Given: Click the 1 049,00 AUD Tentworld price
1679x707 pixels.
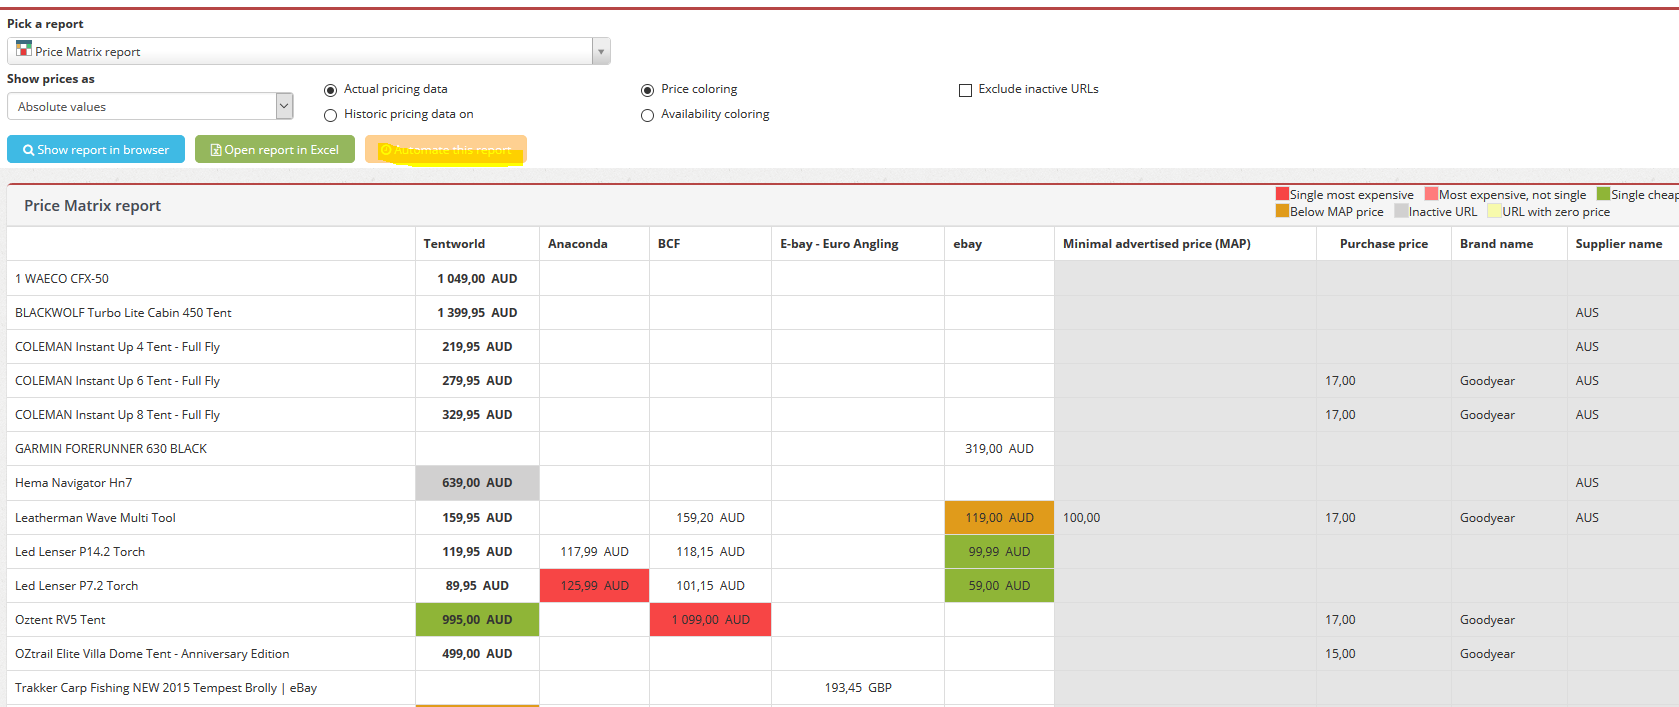Looking at the screenshot, I should click(477, 279).
